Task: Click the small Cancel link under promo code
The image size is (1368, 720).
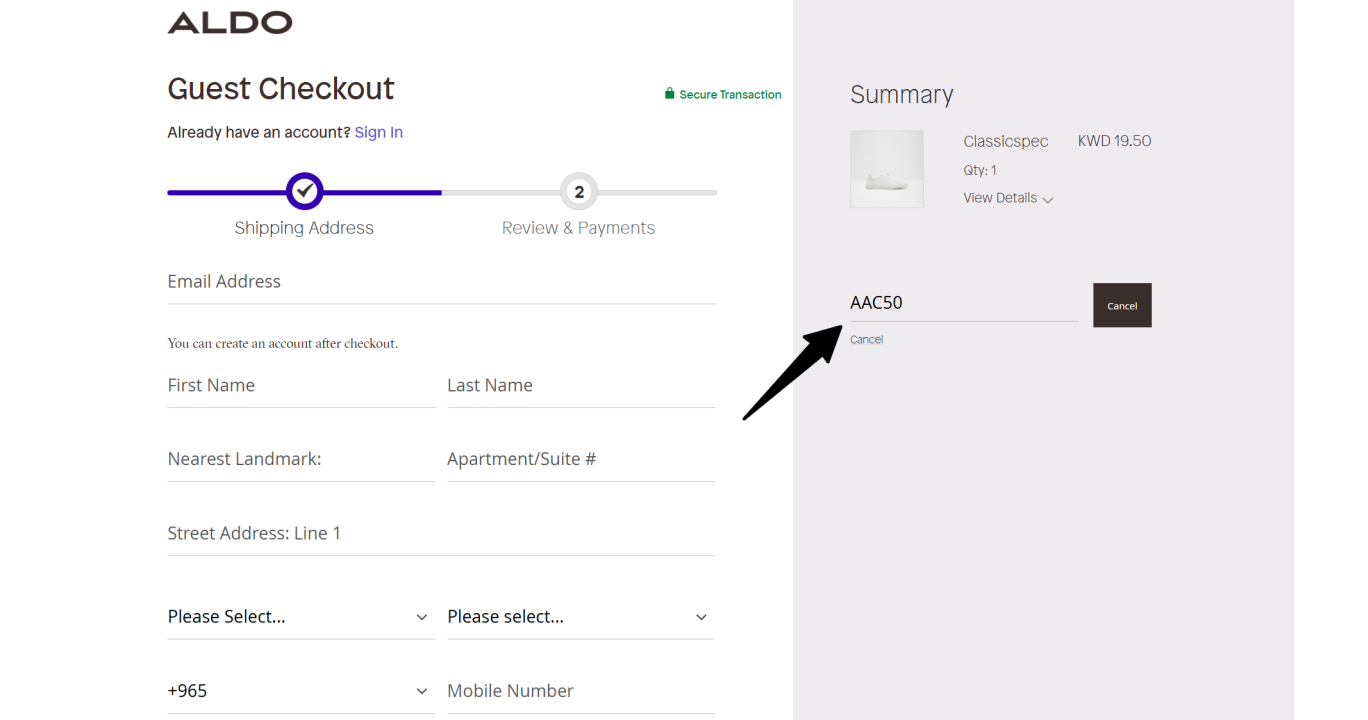Action: (x=866, y=340)
